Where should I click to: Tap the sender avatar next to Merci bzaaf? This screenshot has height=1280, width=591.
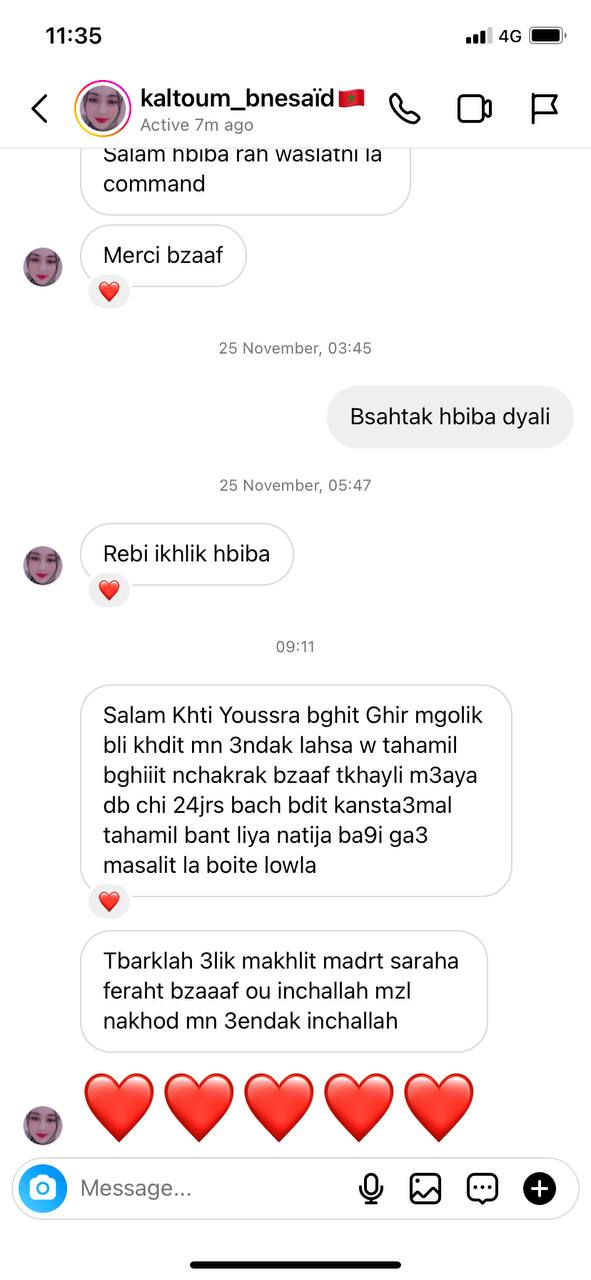(x=43, y=267)
